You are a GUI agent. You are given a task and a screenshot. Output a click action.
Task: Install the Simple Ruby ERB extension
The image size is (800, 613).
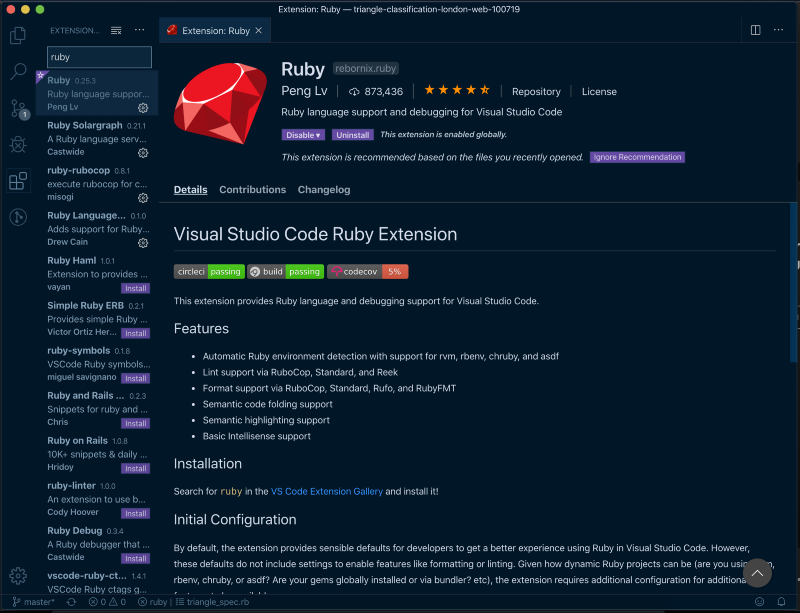135,333
